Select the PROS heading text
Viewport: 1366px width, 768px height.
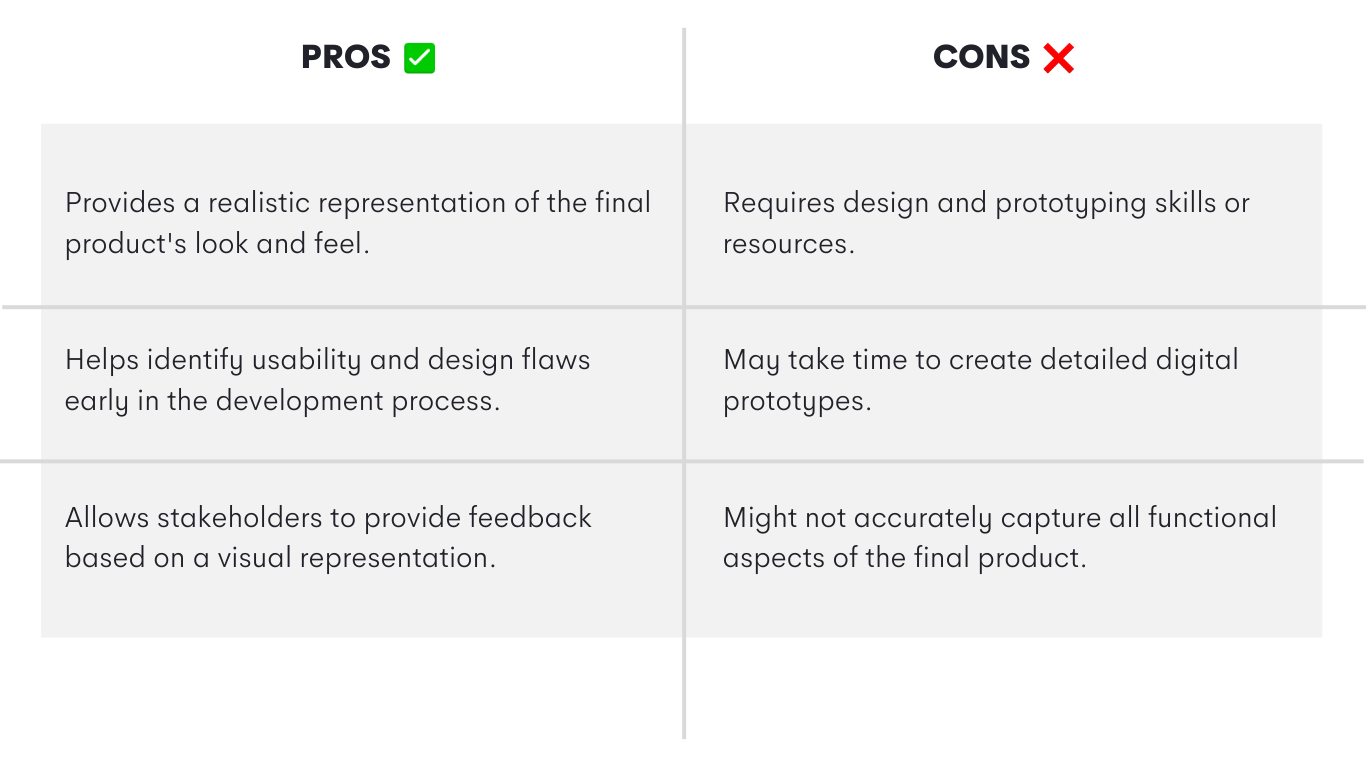[346, 58]
